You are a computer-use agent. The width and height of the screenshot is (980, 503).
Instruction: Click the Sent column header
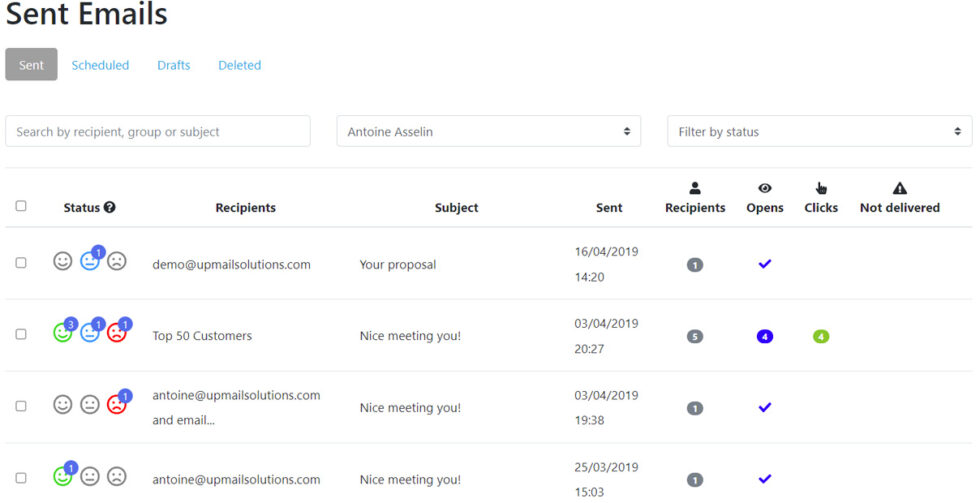point(609,207)
